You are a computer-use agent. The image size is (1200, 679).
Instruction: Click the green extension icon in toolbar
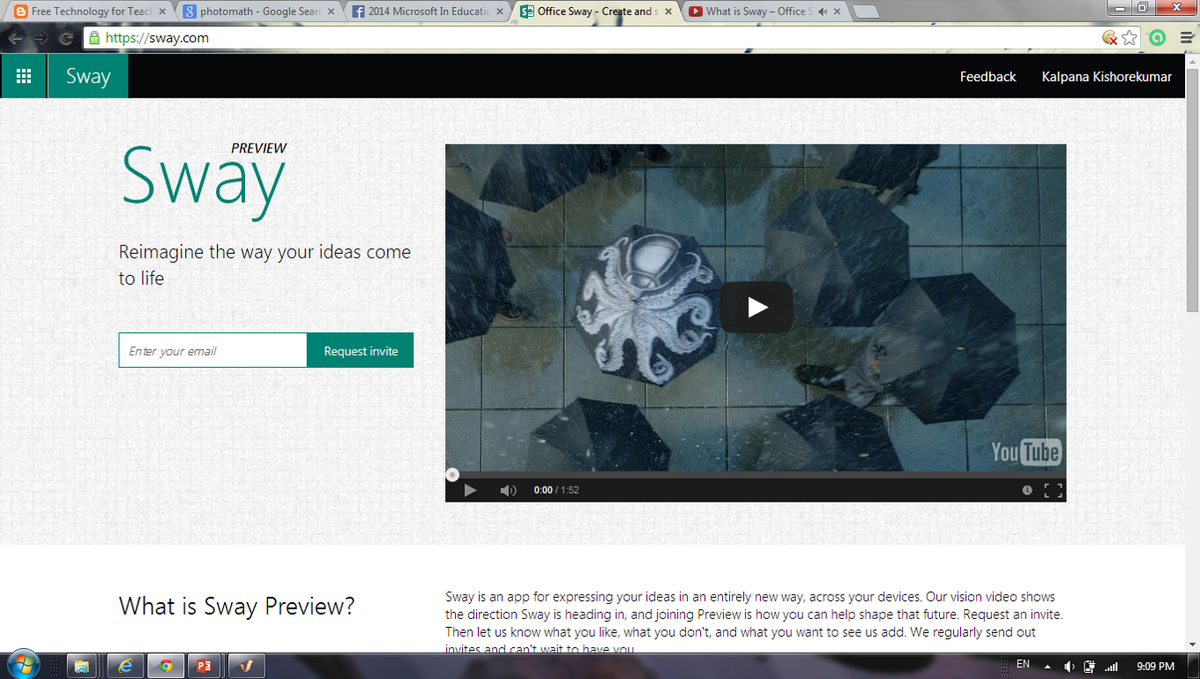pos(1157,38)
